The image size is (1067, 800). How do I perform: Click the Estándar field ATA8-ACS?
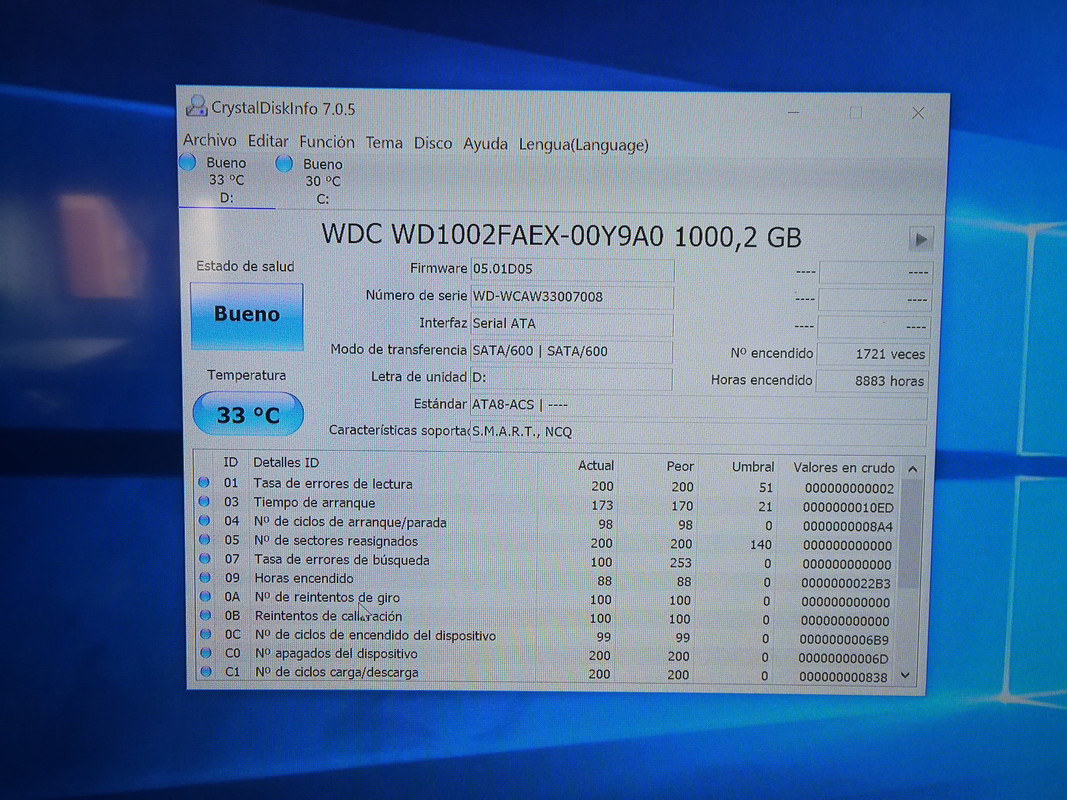point(698,405)
